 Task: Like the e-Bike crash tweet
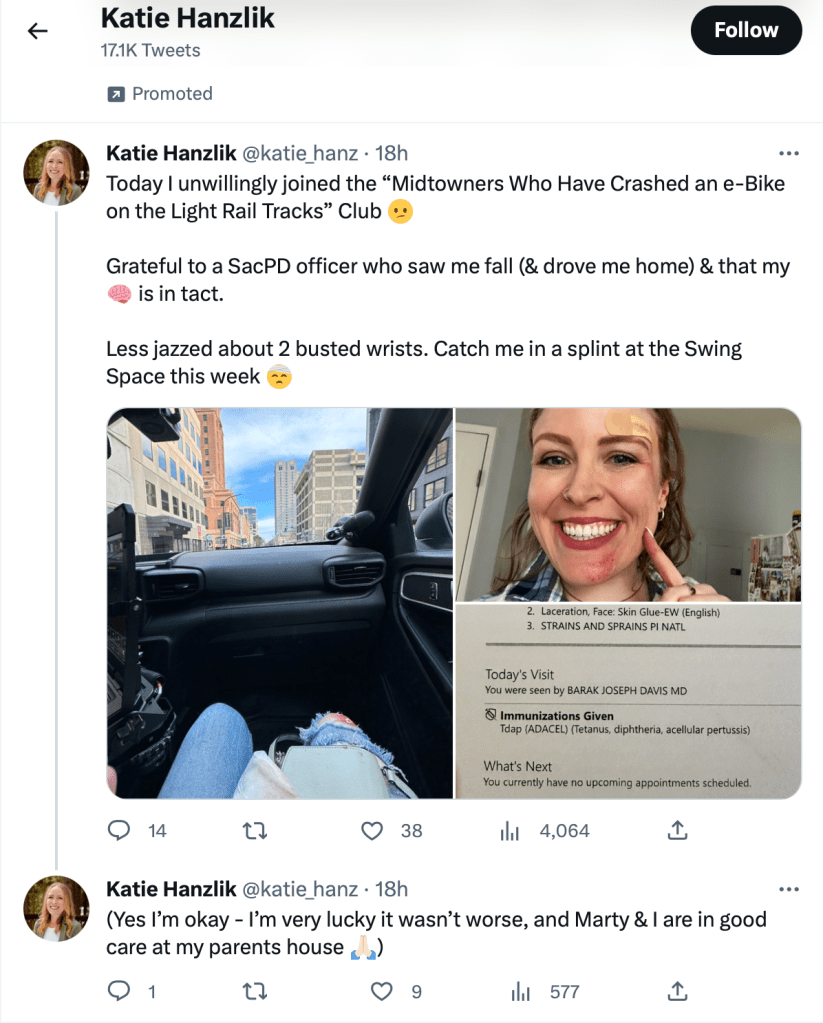[x=371, y=830]
